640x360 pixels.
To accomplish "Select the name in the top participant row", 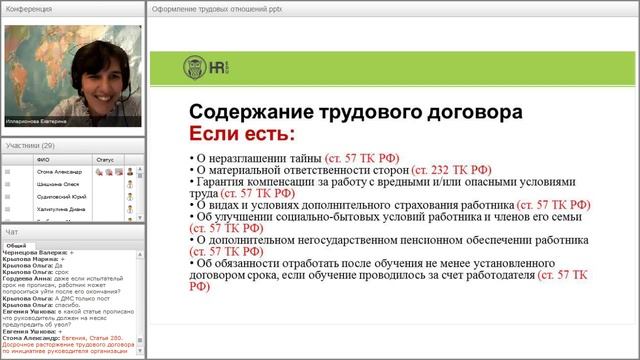I will pos(59,172).
